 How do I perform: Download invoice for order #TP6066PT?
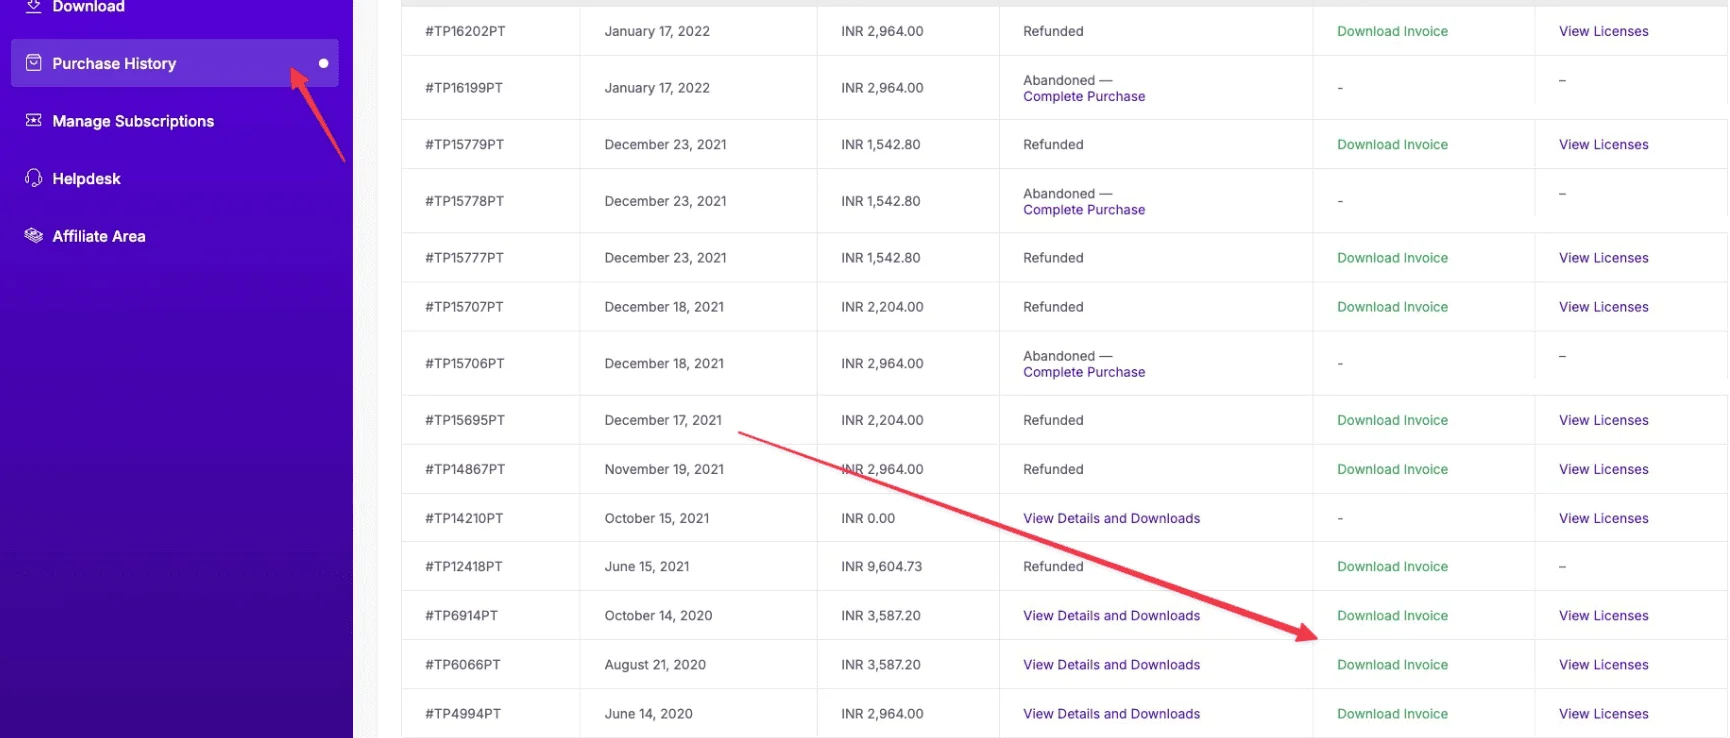click(1392, 665)
